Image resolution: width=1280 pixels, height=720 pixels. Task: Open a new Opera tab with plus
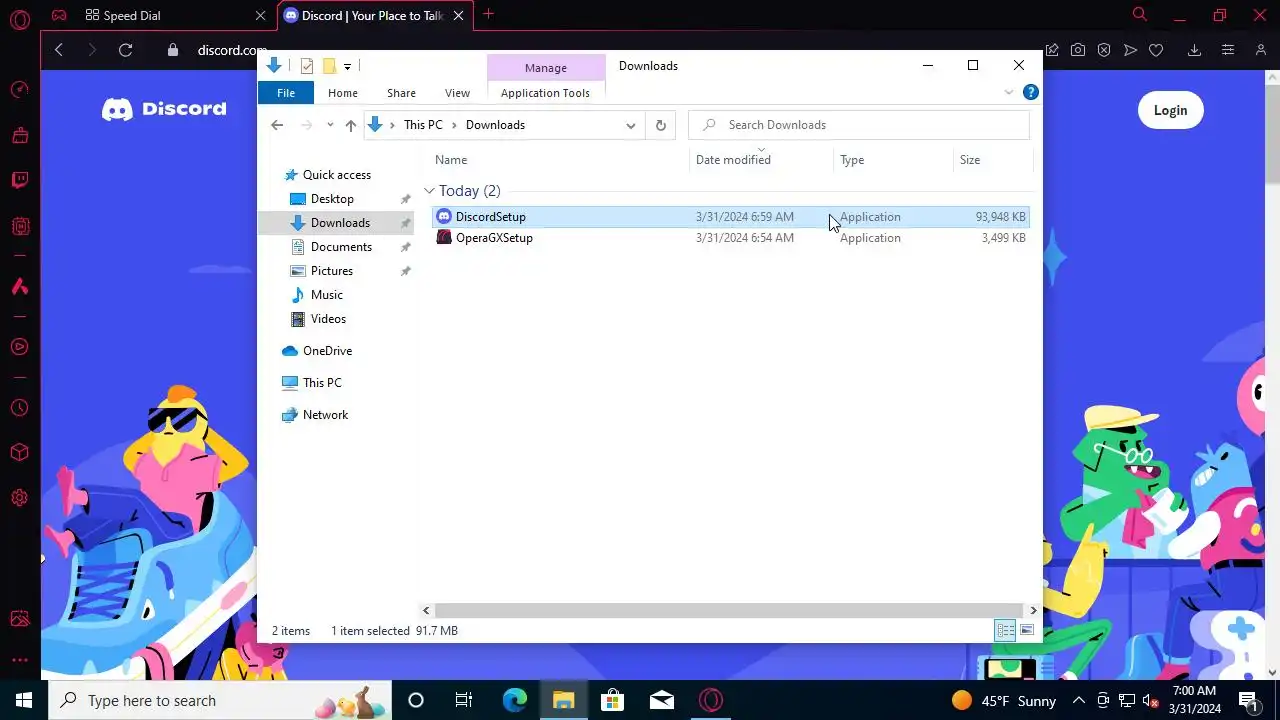click(488, 14)
